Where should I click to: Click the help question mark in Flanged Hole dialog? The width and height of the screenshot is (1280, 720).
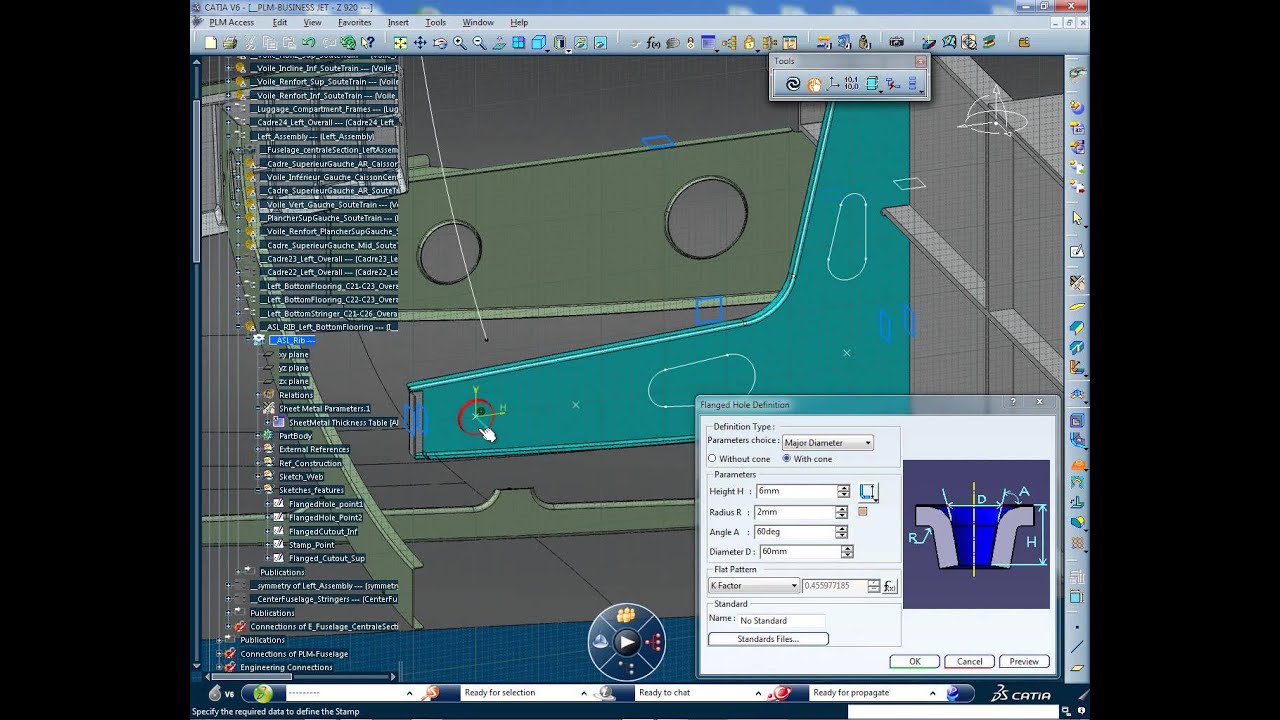[1013, 403]
